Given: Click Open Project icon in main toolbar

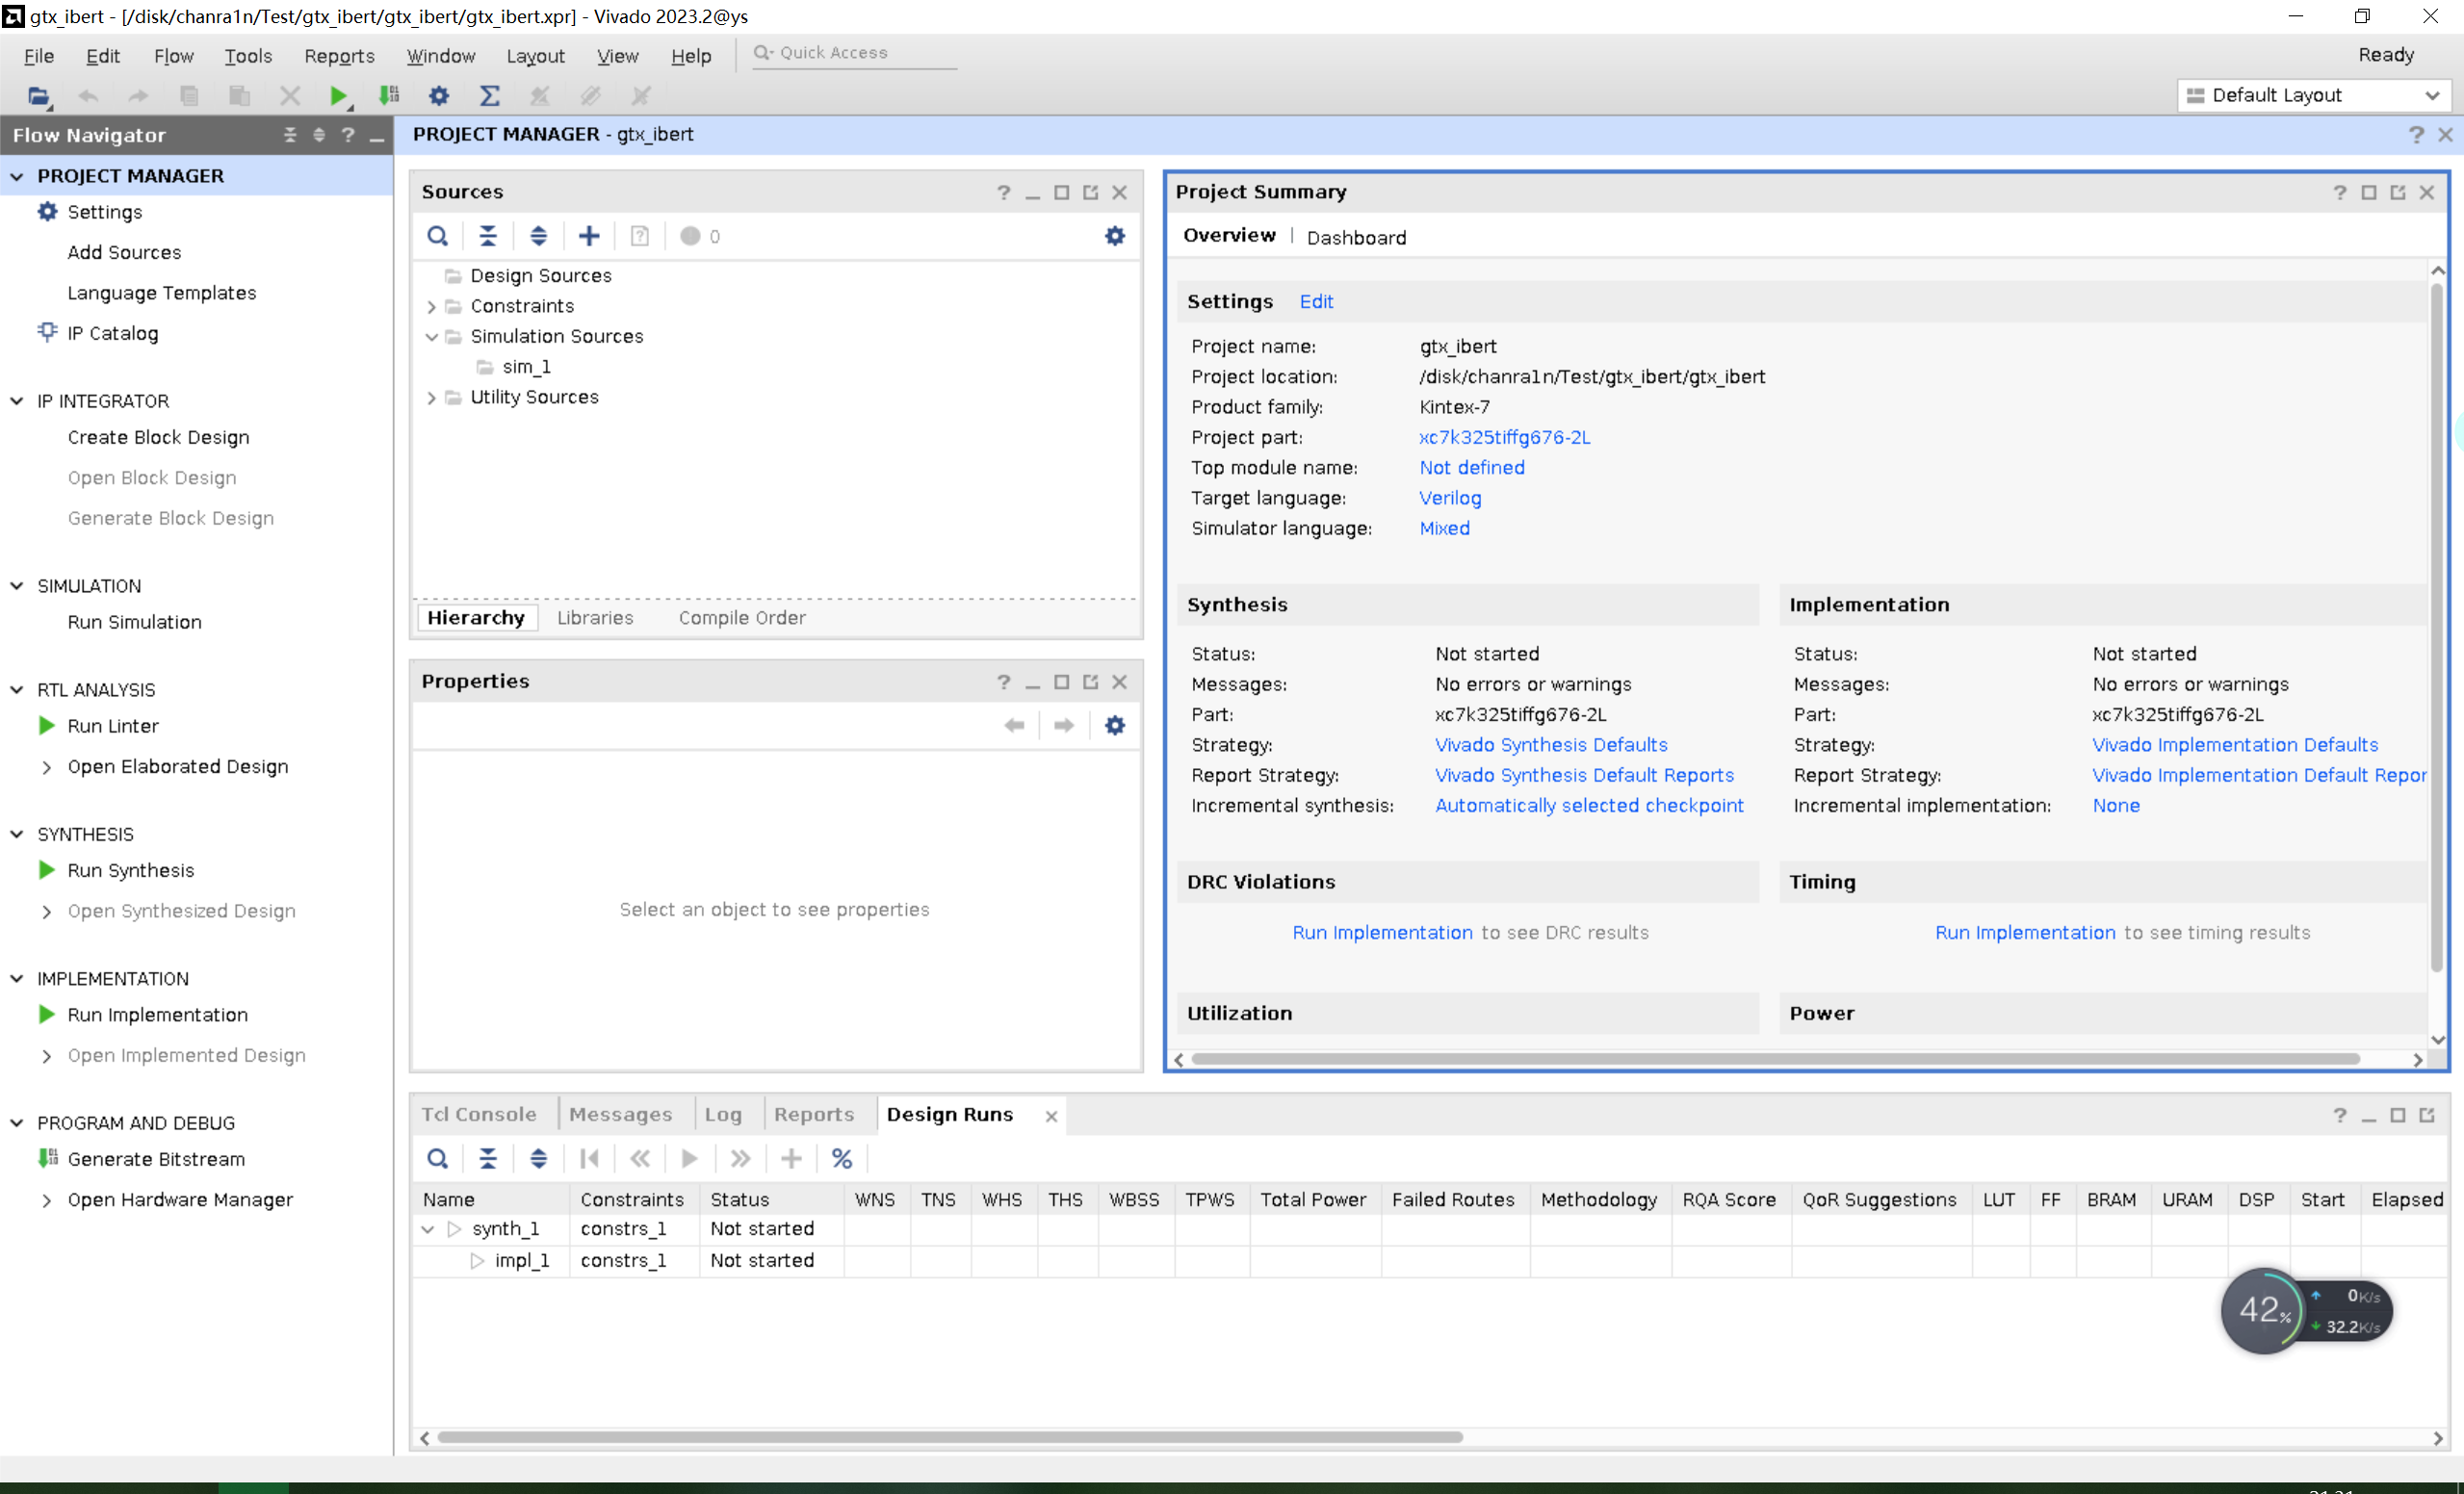Looking at the screenshot, I should tap(38, 96).
